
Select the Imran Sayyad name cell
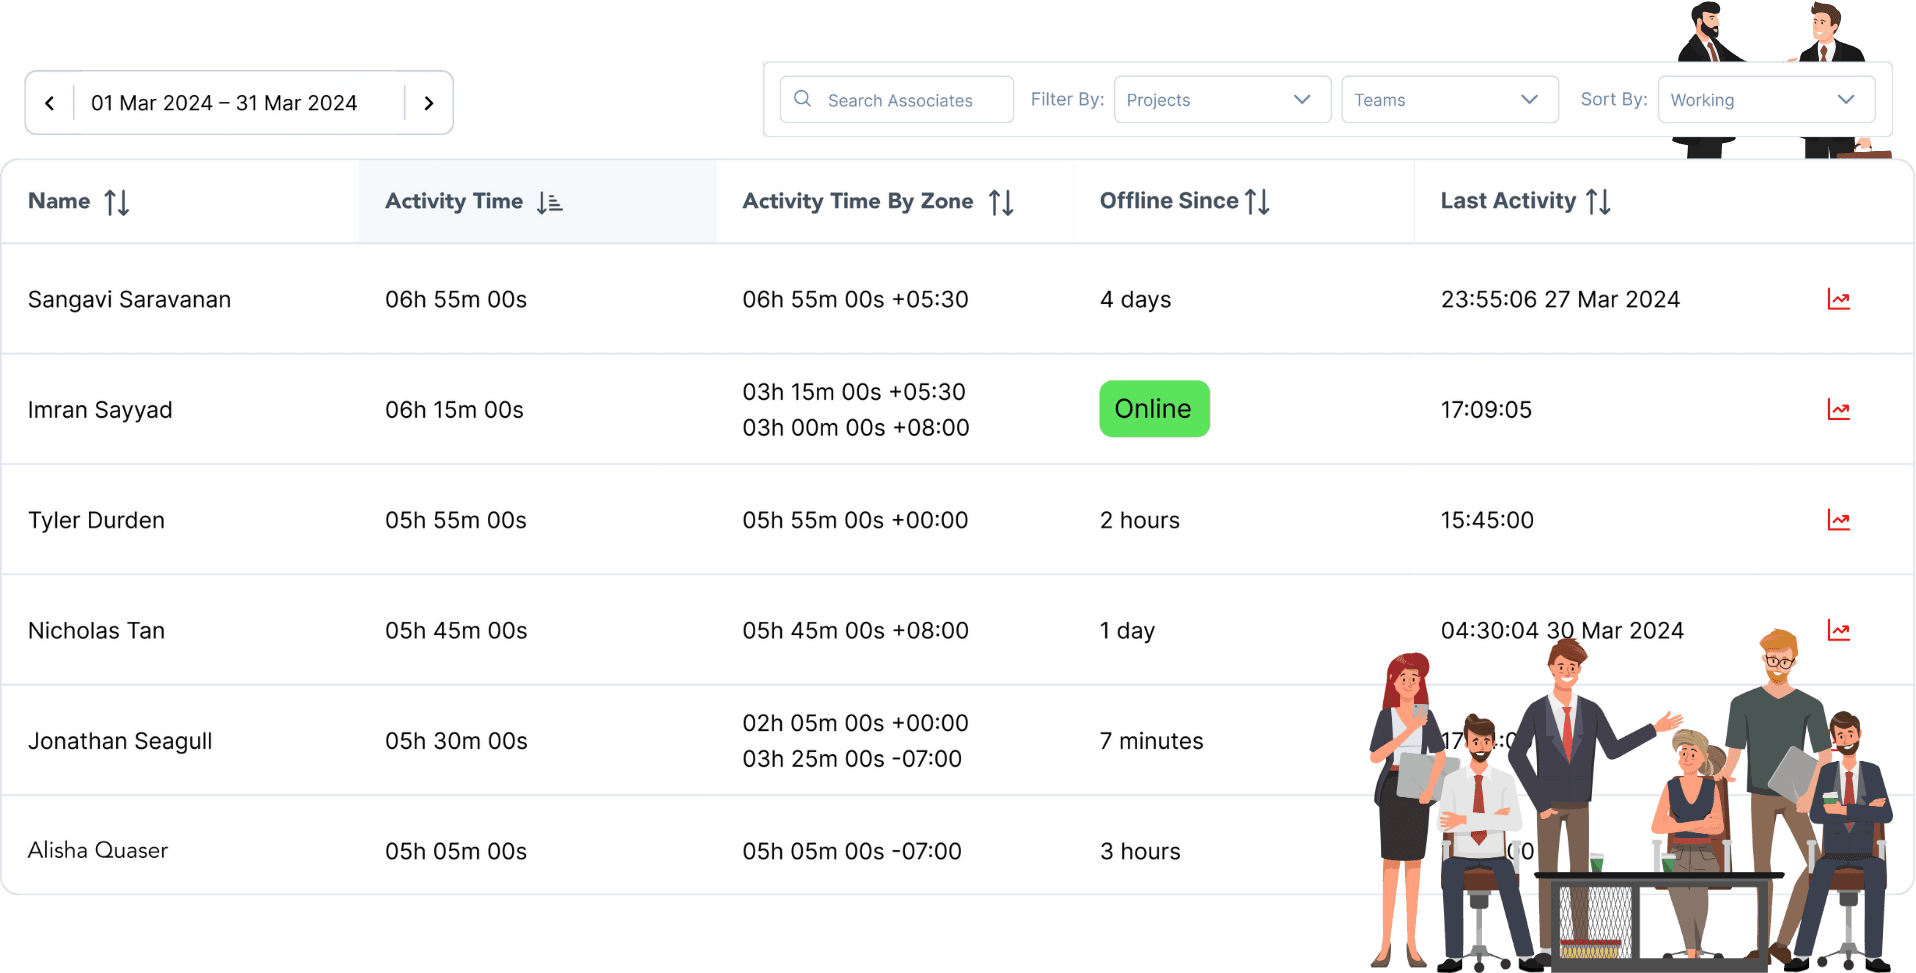(100, 410)
